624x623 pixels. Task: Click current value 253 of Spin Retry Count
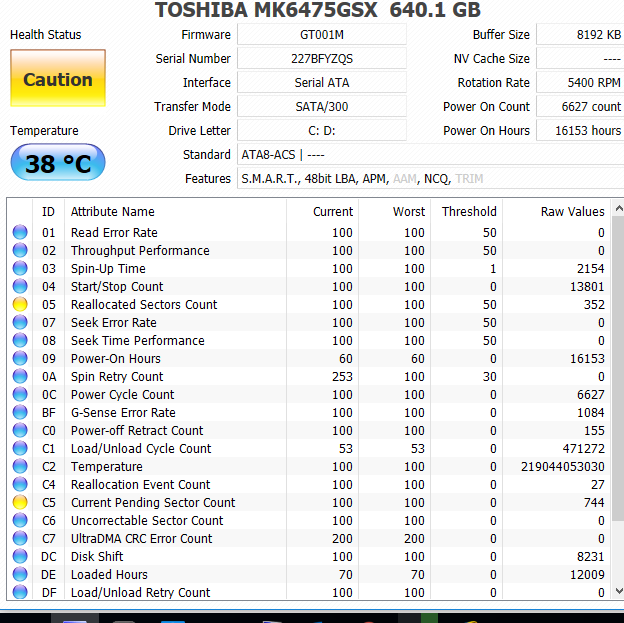342,377
